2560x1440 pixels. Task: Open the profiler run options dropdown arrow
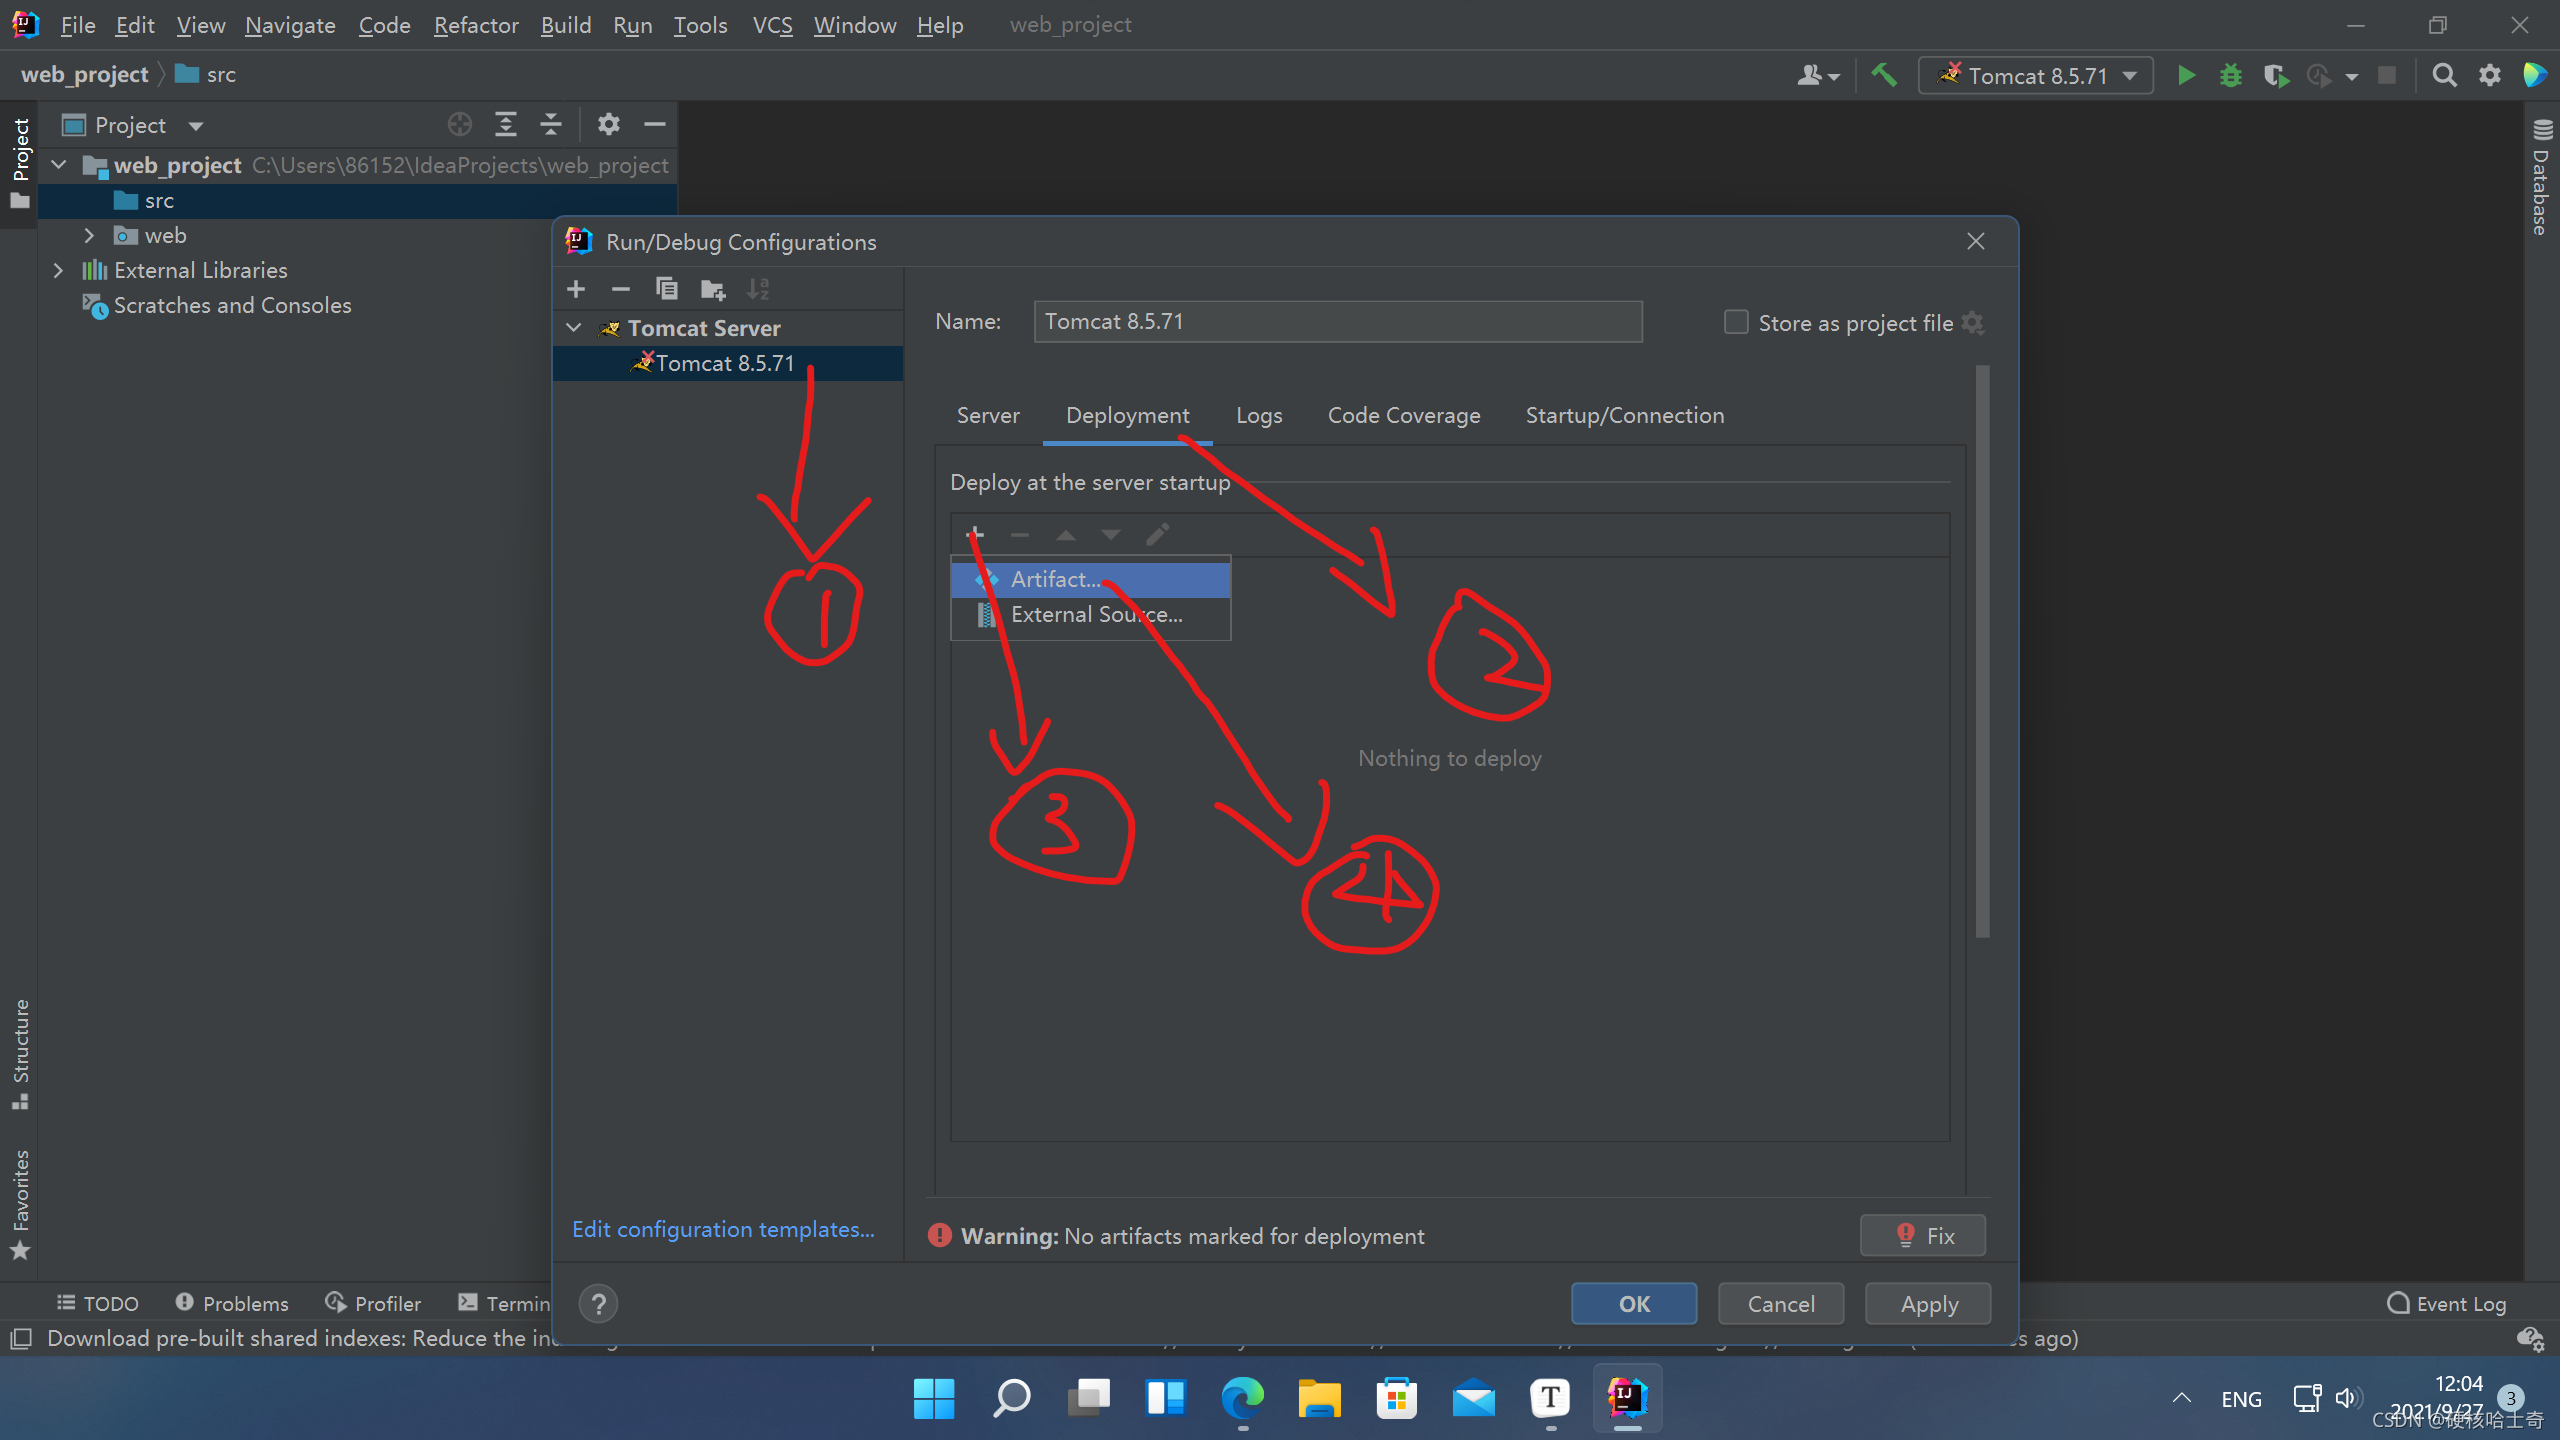click(2351, 77)
